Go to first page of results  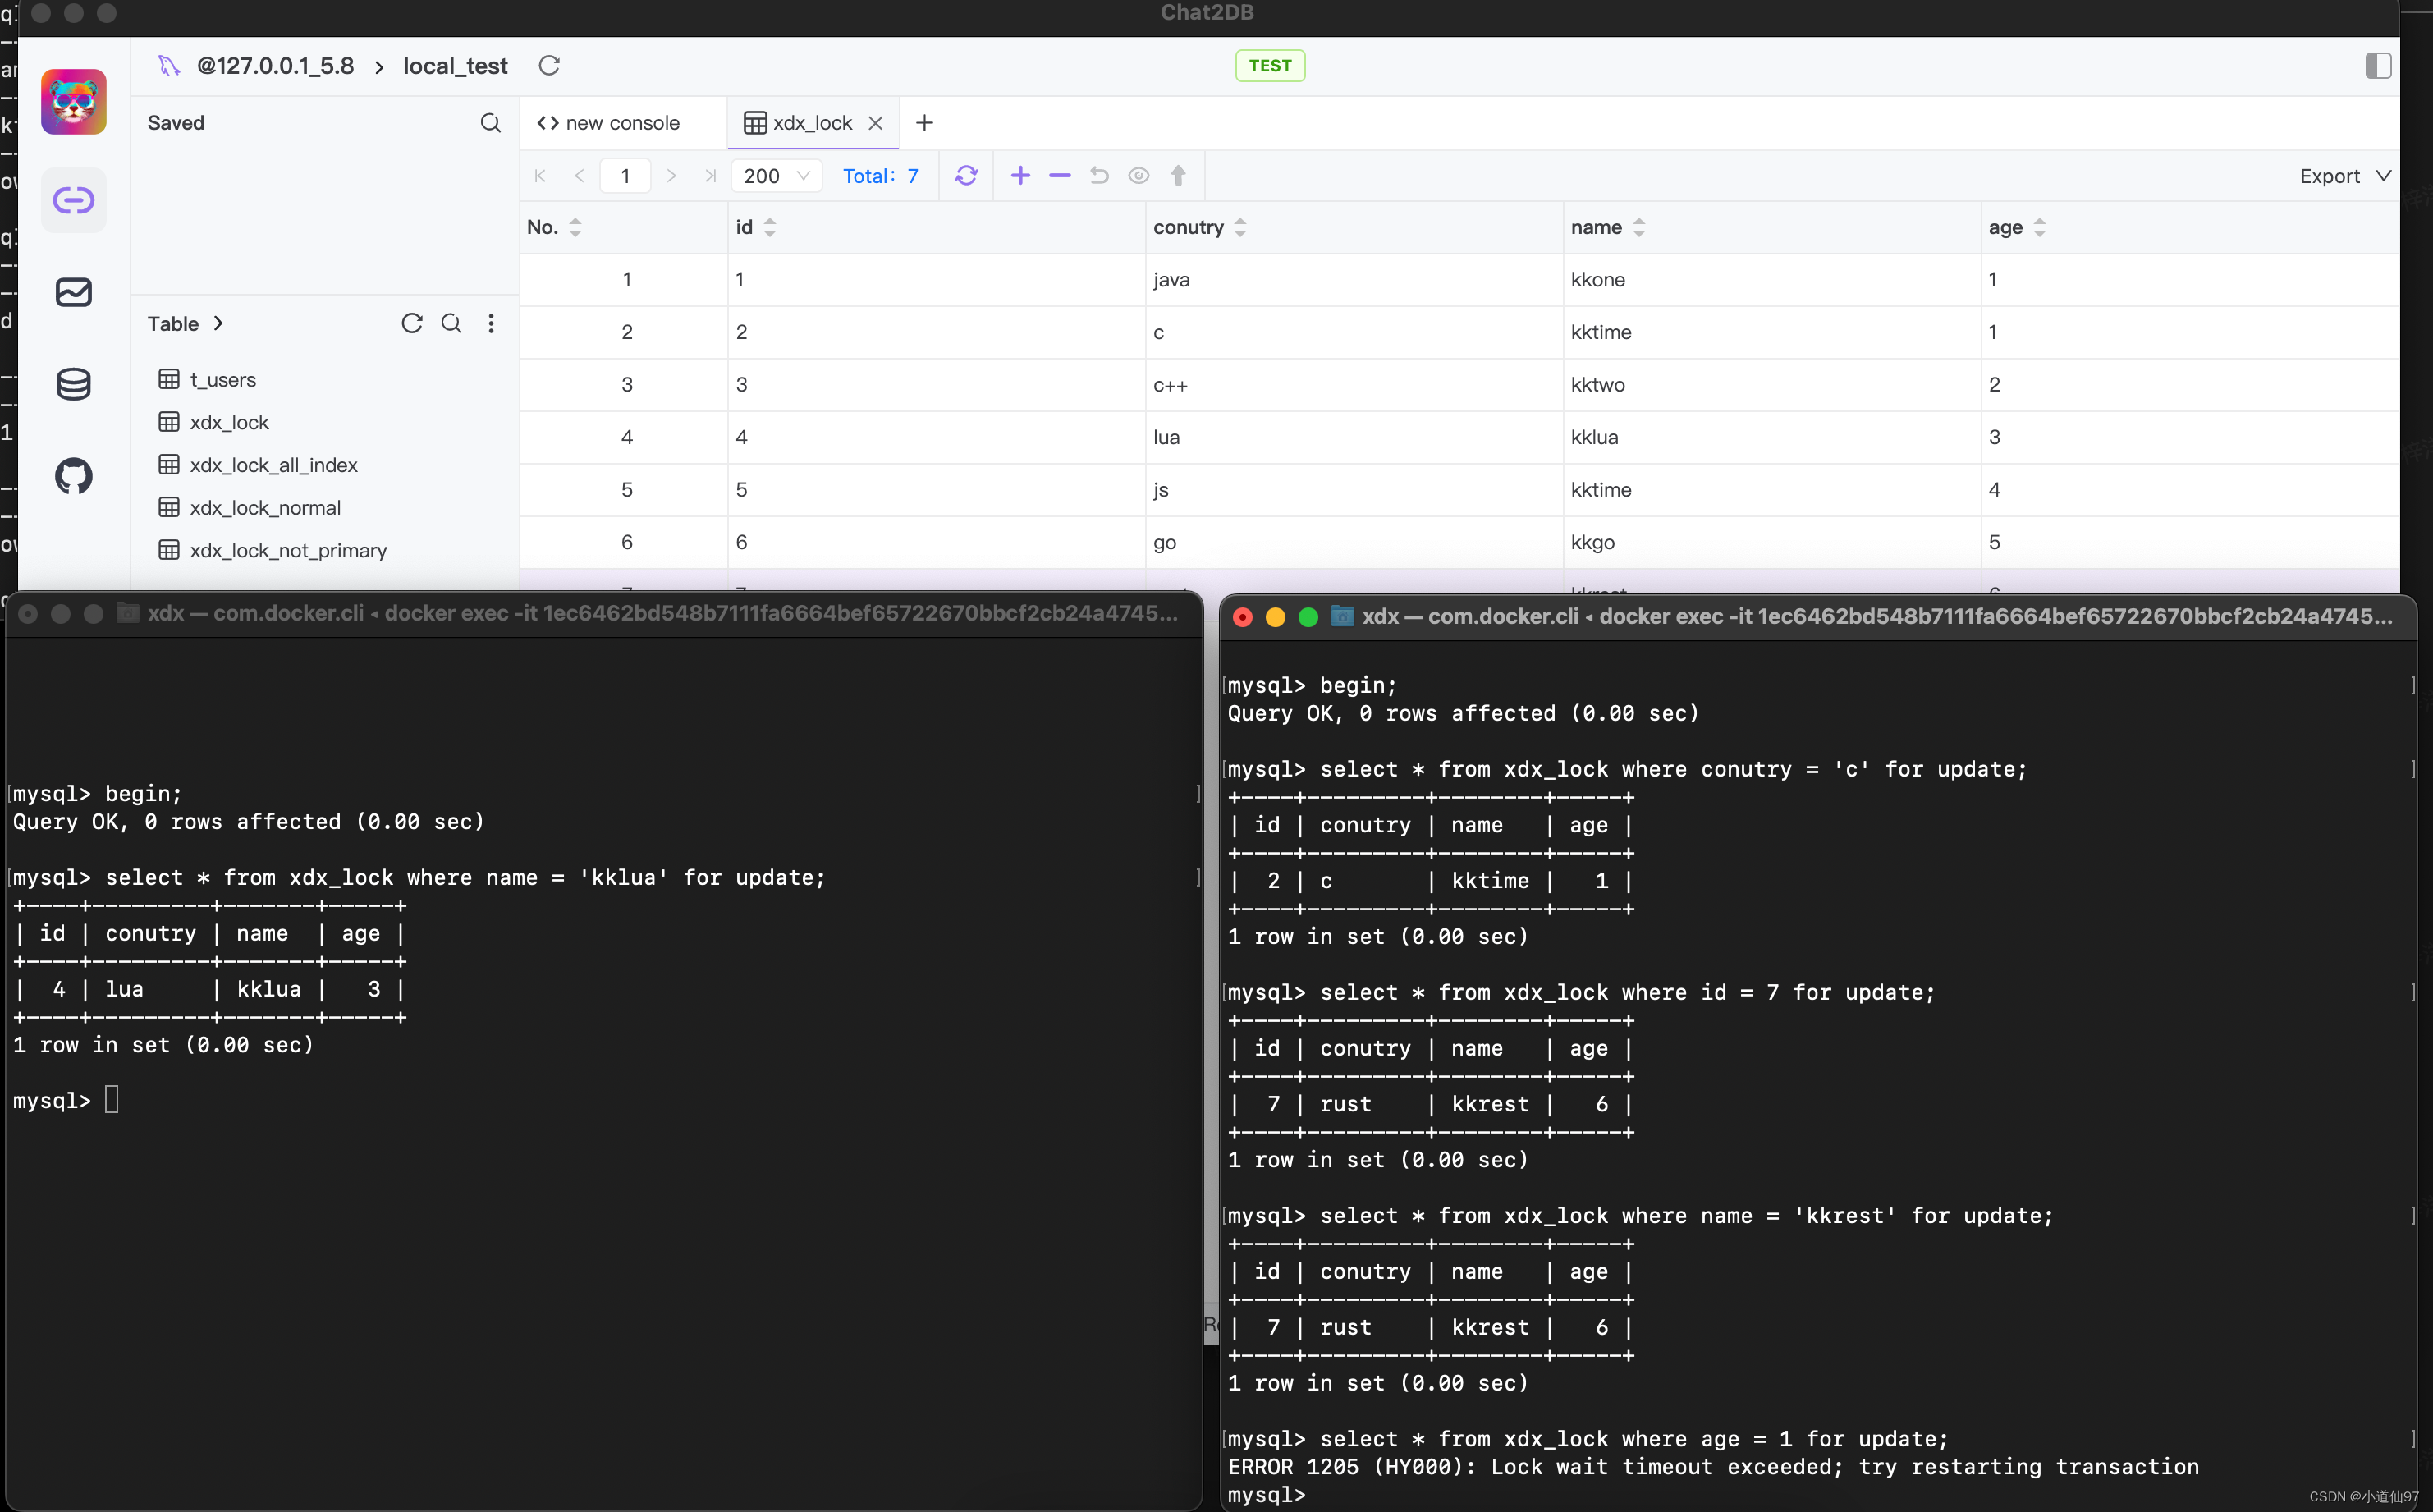540,176
